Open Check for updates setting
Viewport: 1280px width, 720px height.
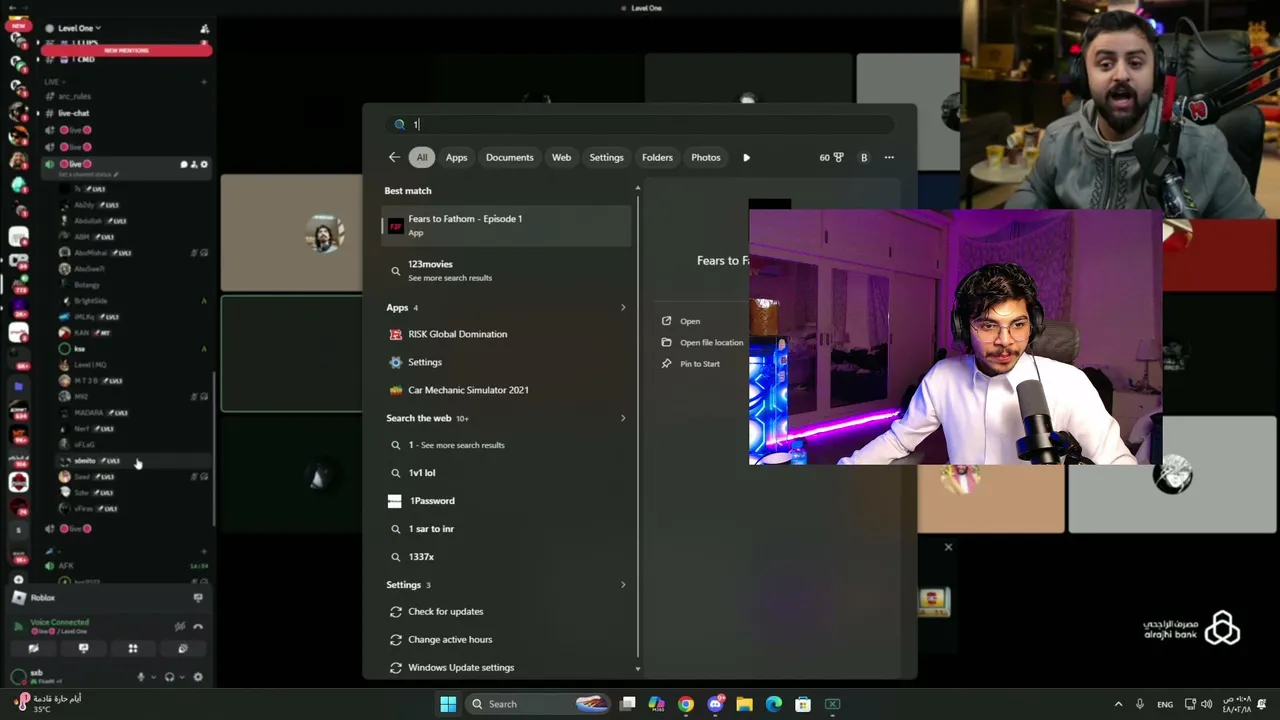[507, 612]
